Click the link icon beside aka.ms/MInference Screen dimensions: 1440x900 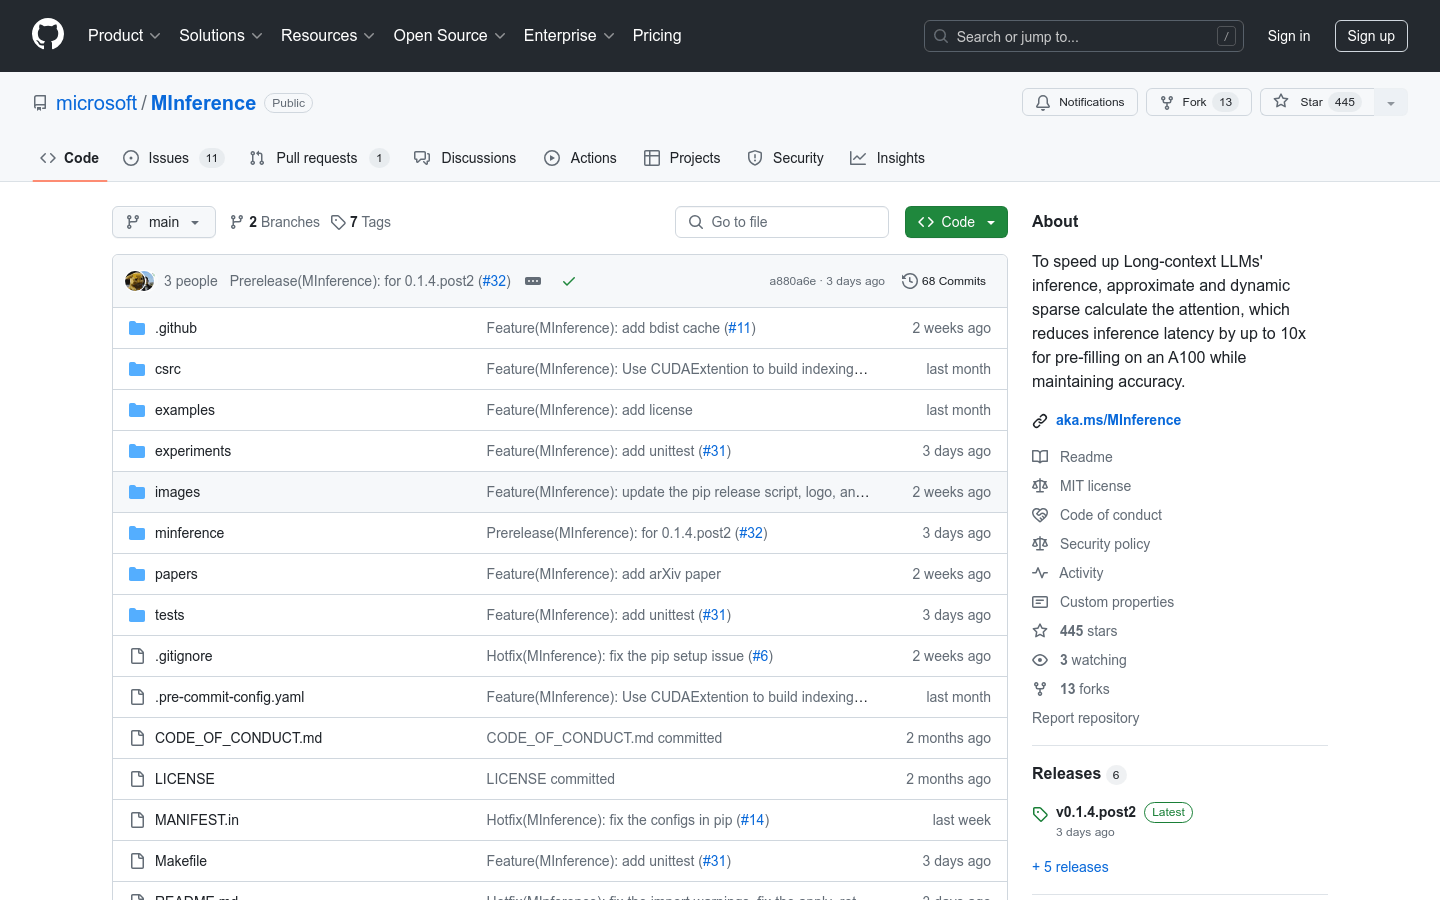(x=1040, y=421)
